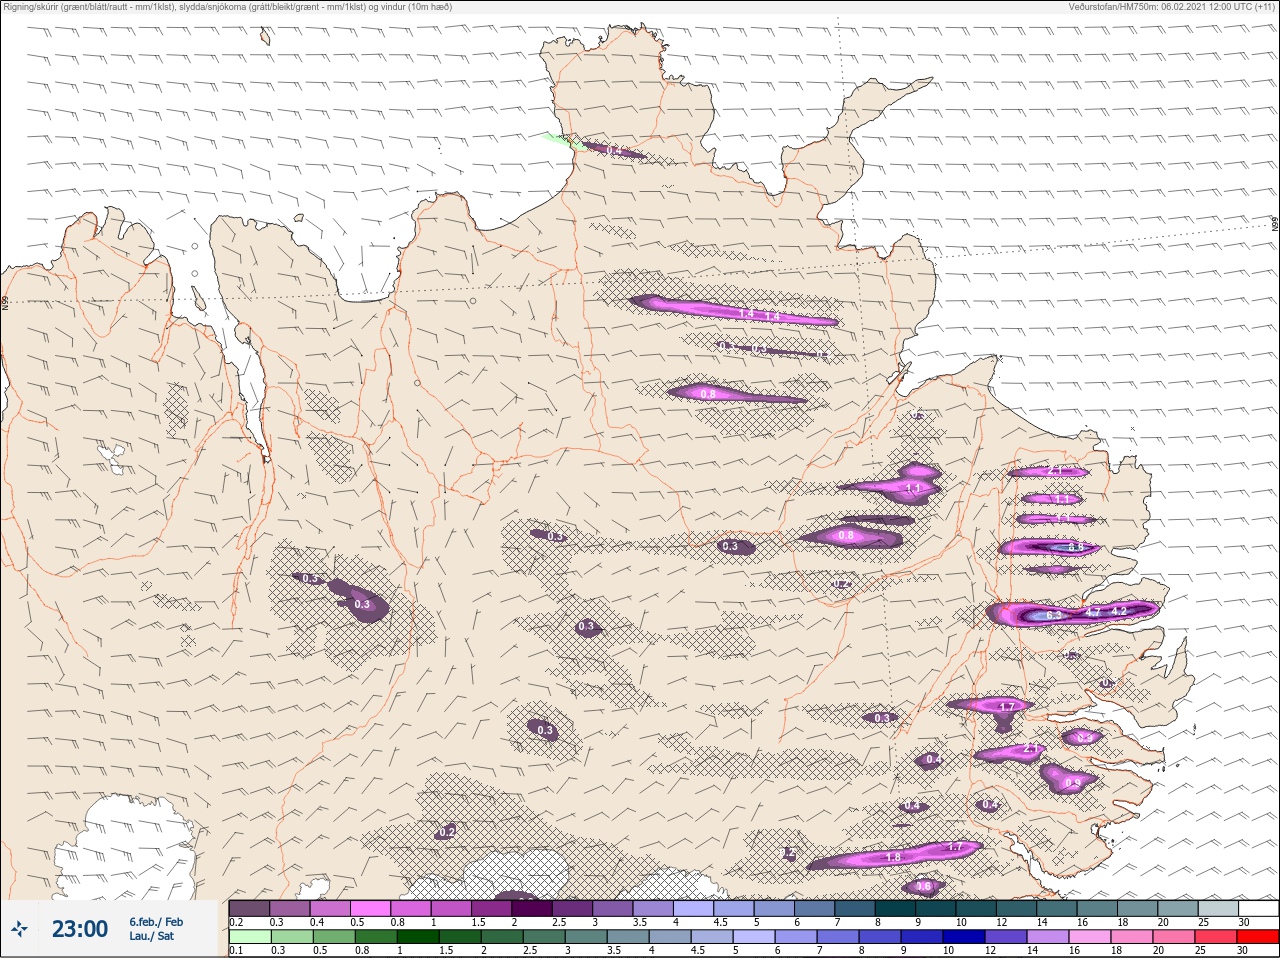Select the lower legend swatch labeled 5

(x=752, y=937)
